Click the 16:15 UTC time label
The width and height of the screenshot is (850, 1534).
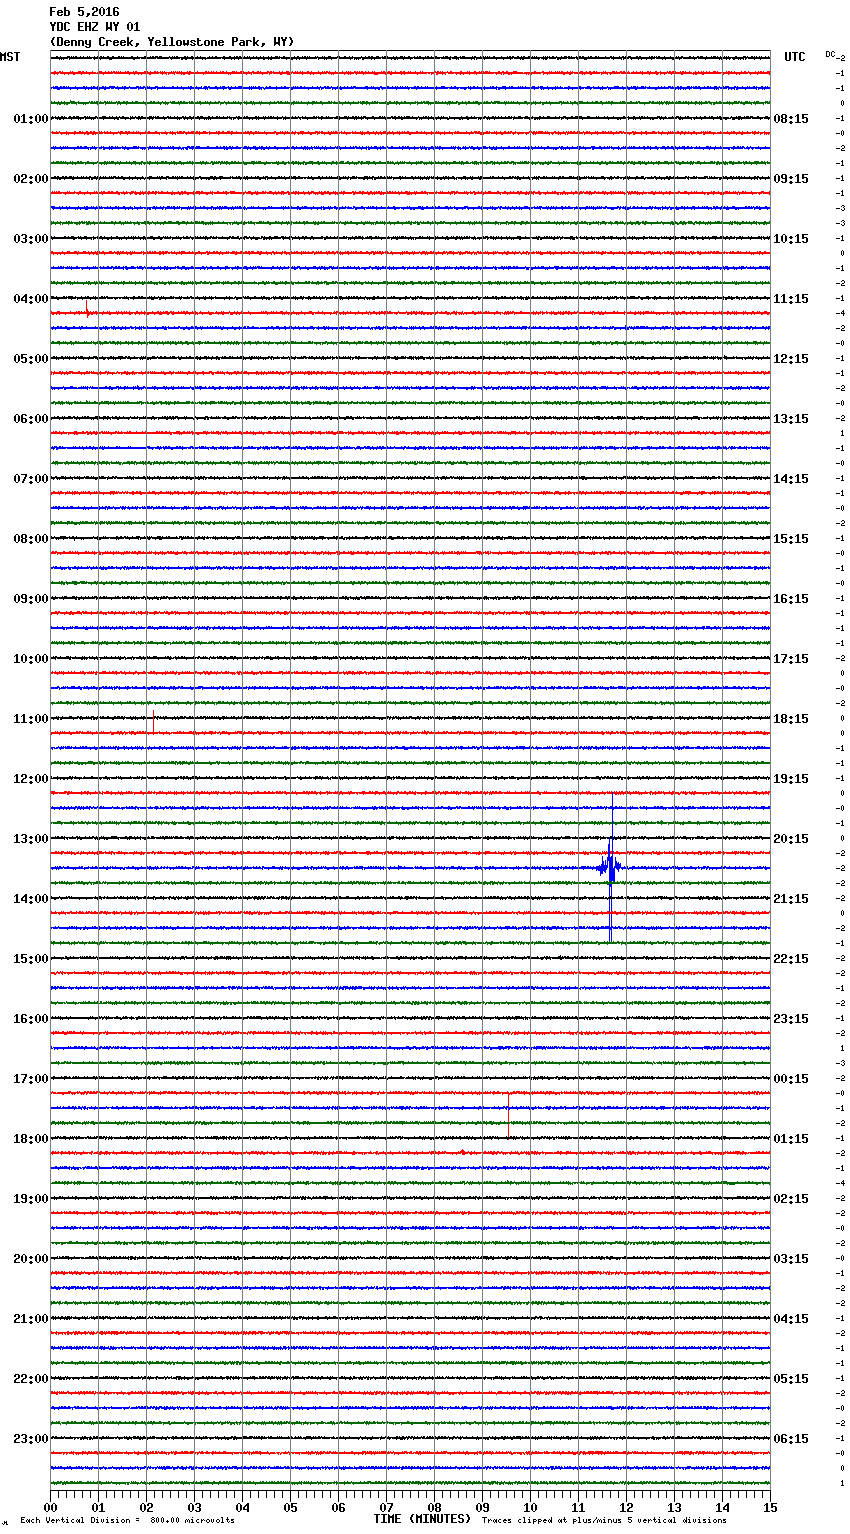(x=791, y=599)
